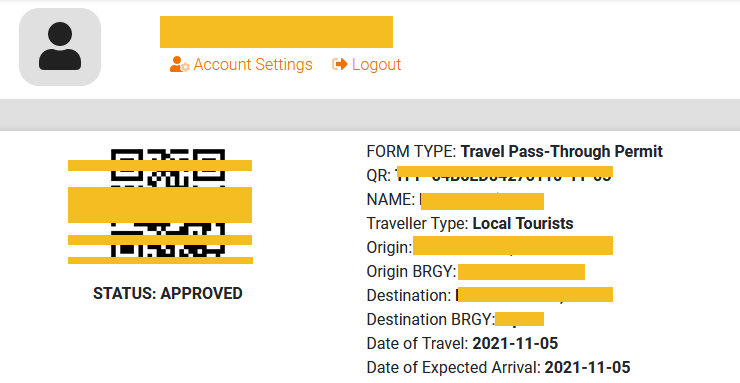Click the redacted QR reference value
The width and height of the screenshot is (740, 383).
(504, 175)
